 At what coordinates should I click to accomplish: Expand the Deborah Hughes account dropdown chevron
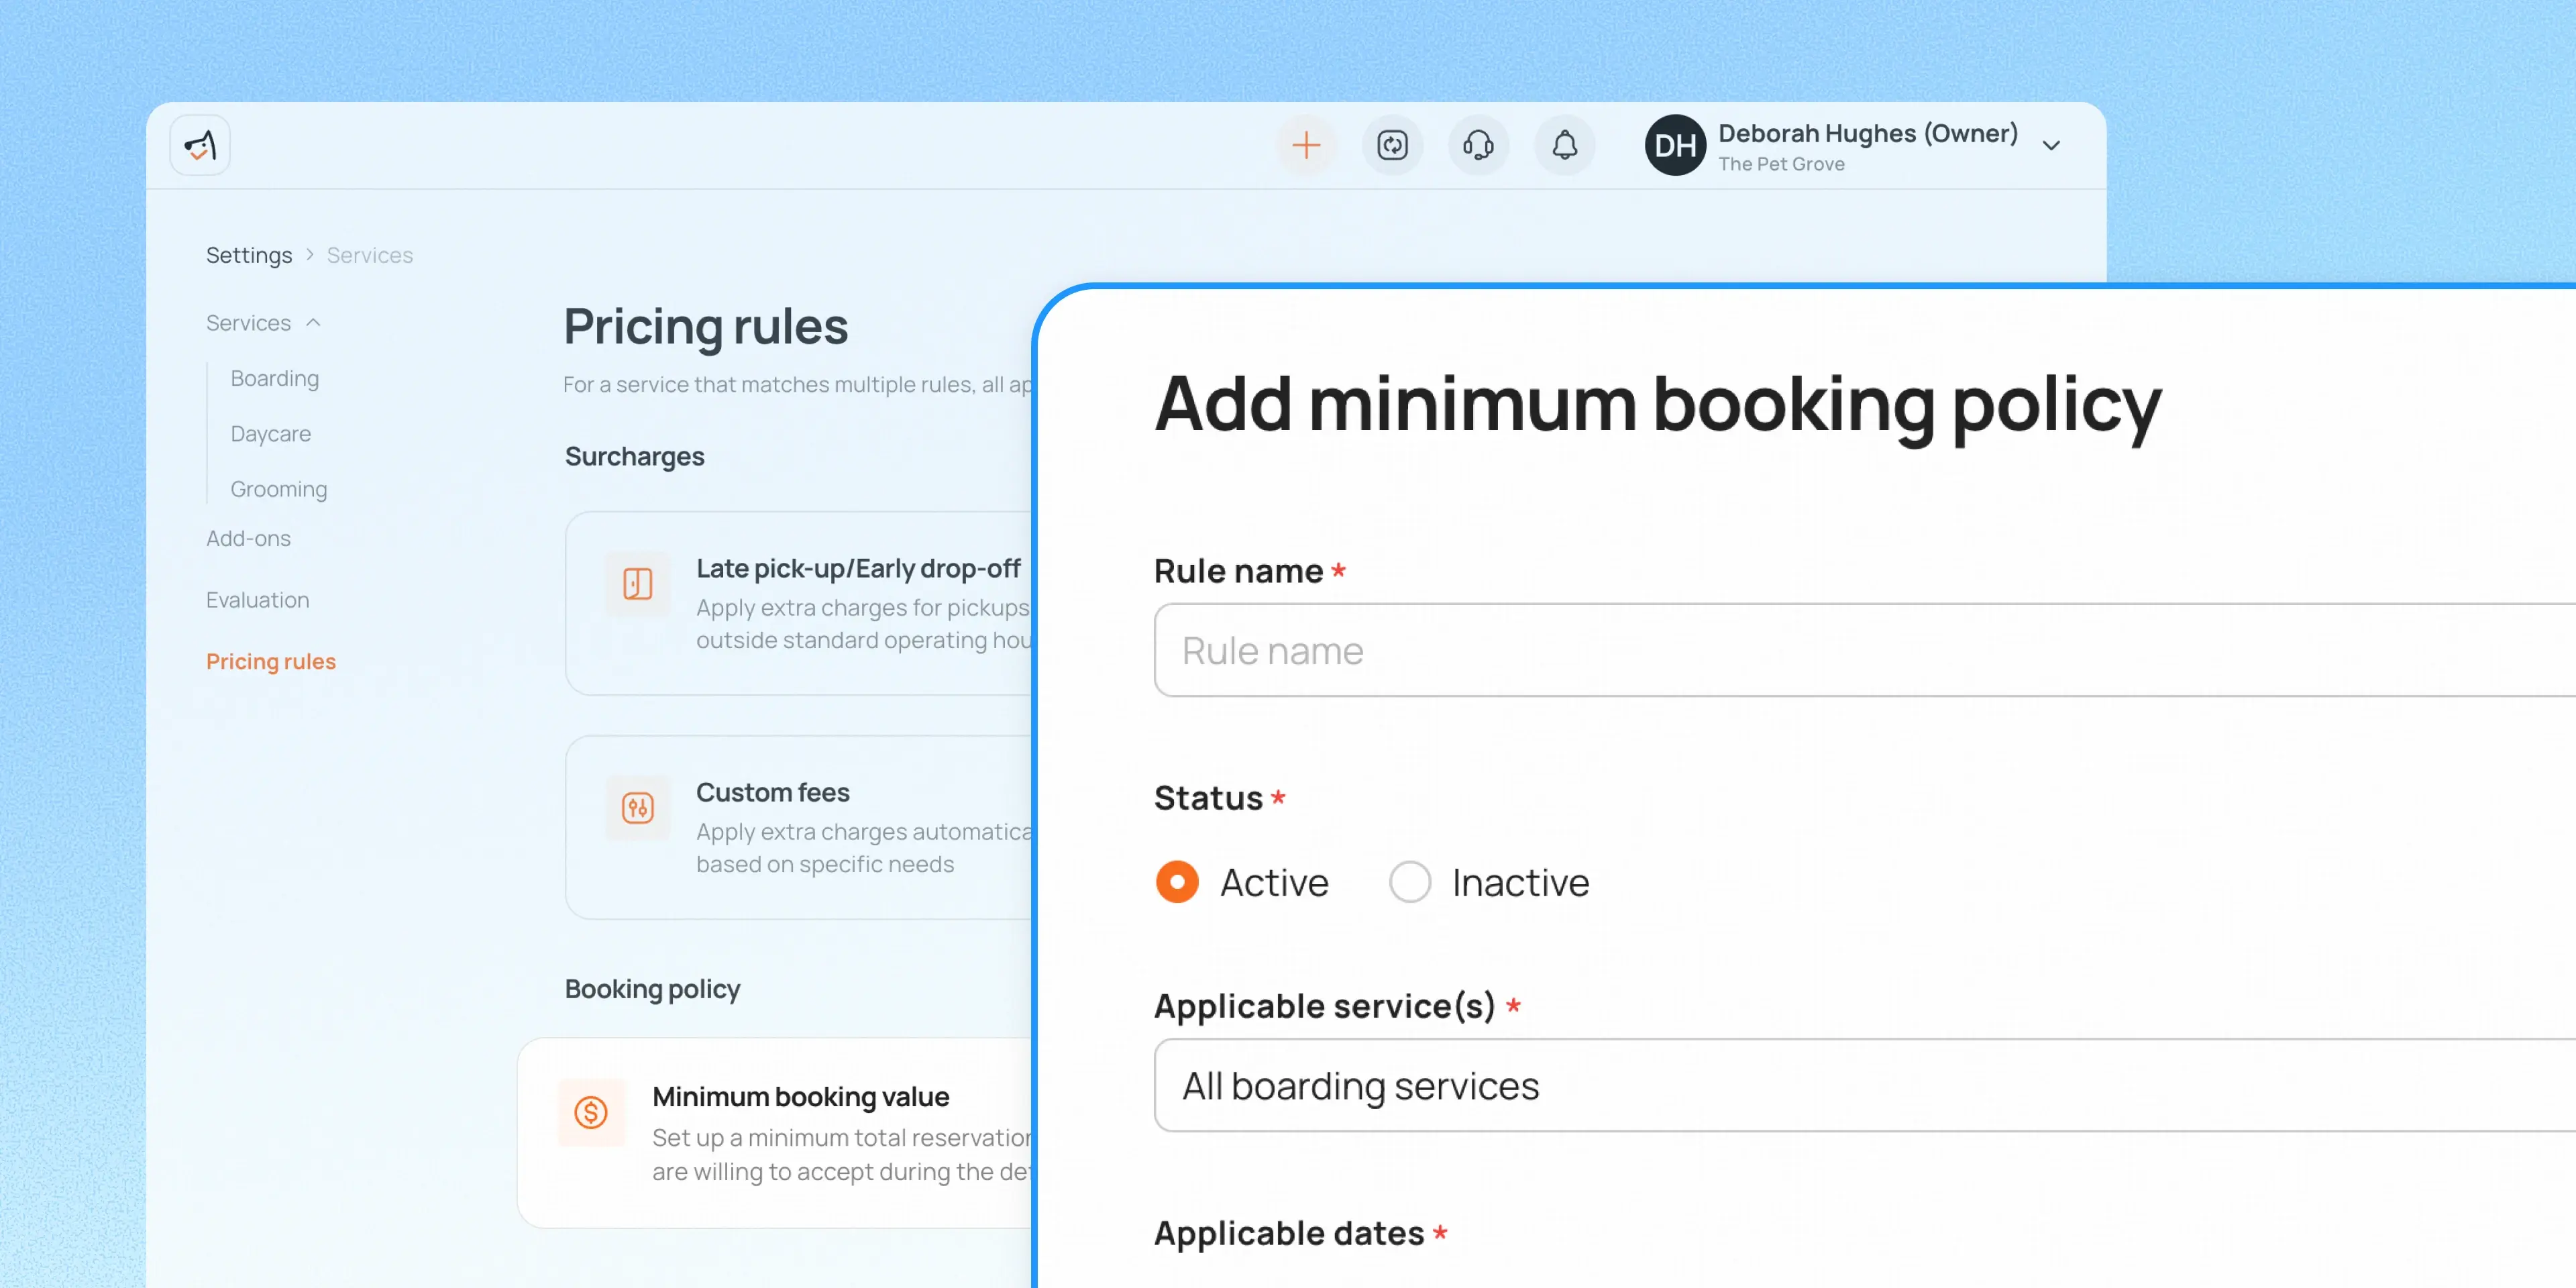pyautogui.click(x=2051, y=146)
